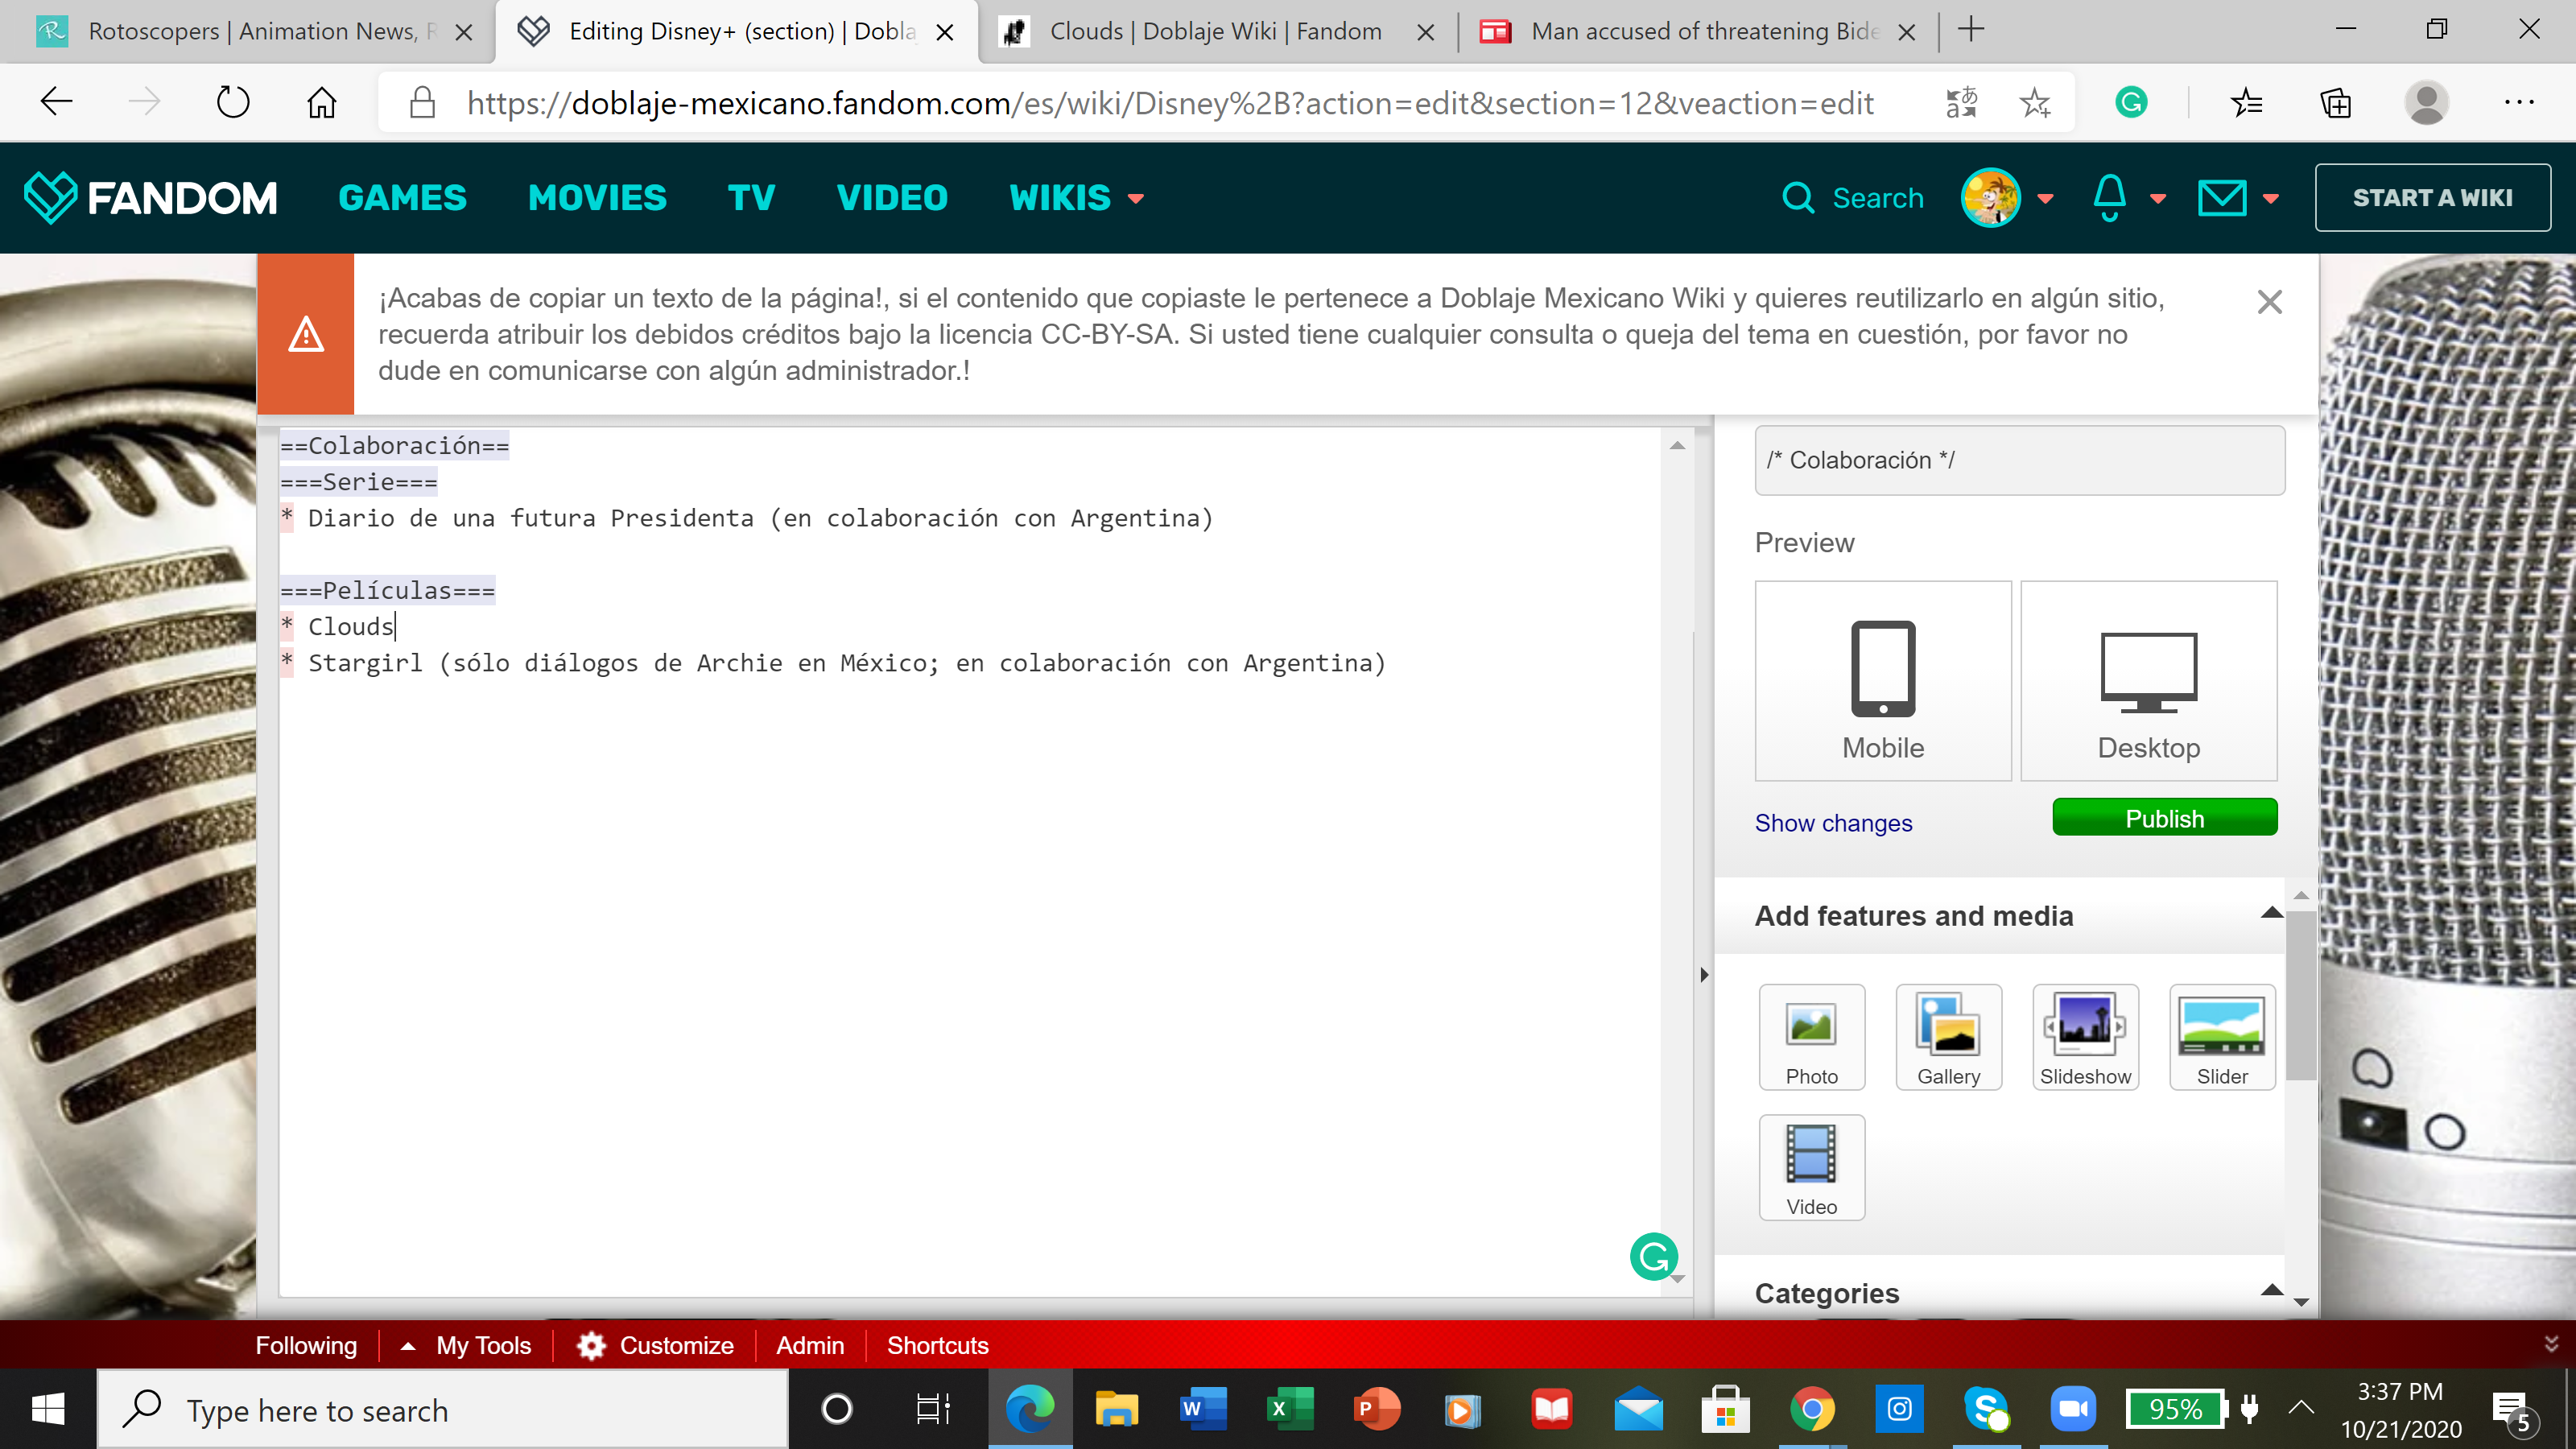Open browser Collections
Viewport: 2576px width, 1449px height.
[2335, 102]
